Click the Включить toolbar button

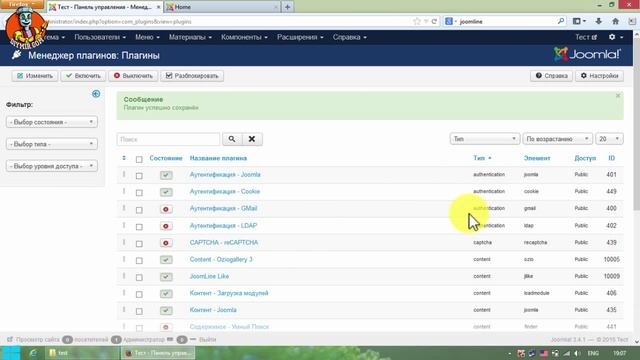click(83, 76)
